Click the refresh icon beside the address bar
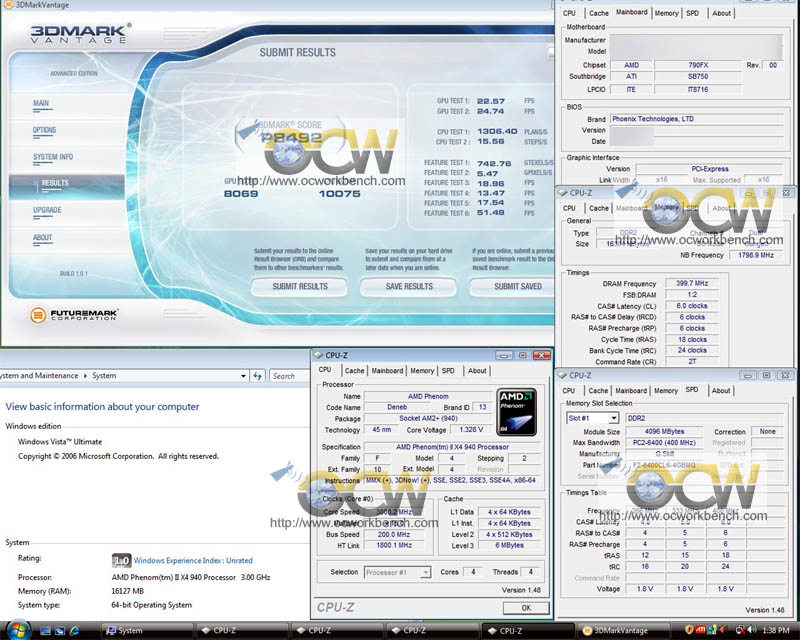Viewport: 800px width, 640px height. tap(258, 376)
